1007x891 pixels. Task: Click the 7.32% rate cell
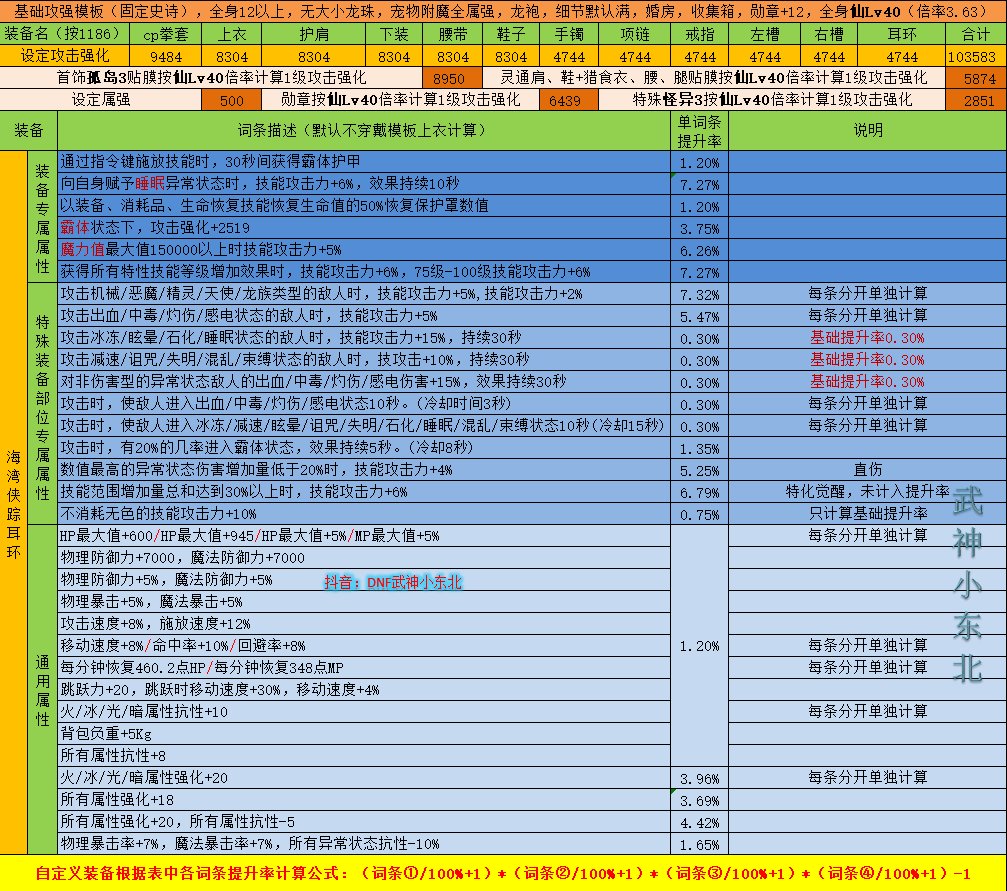pyautogui.click(x=699, y=294)
